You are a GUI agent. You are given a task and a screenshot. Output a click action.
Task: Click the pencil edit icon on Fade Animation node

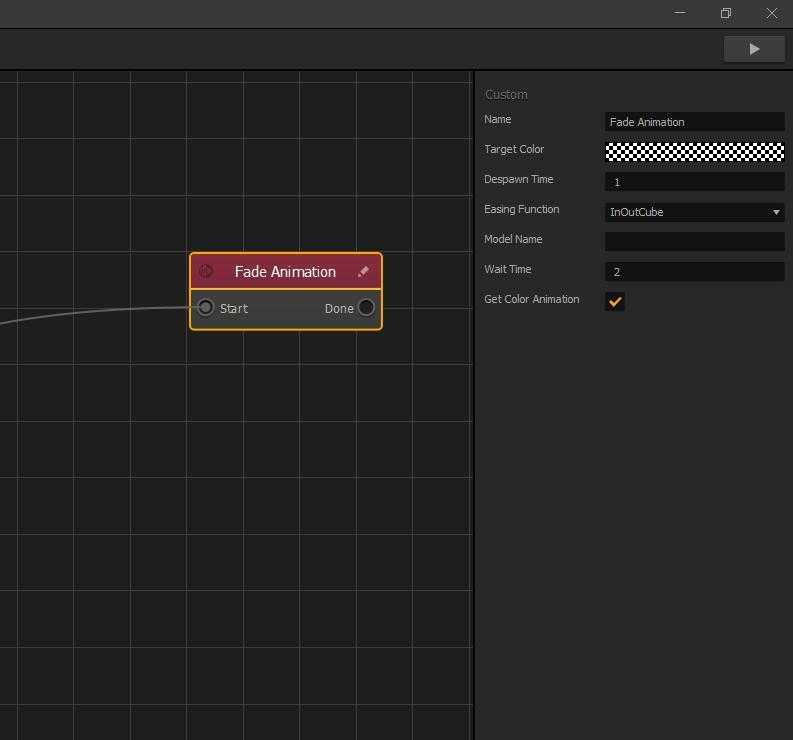363,272
